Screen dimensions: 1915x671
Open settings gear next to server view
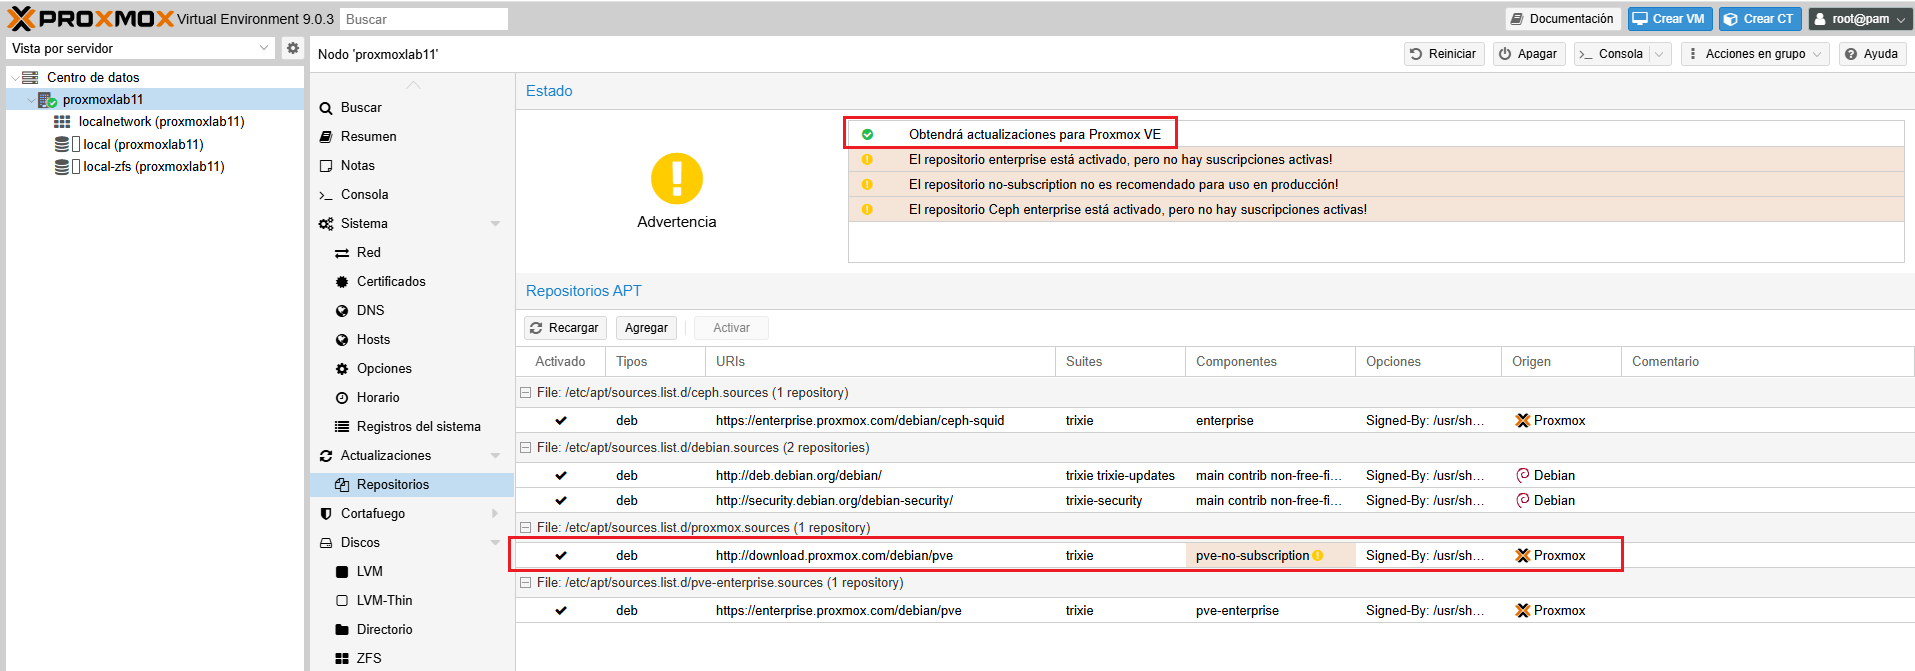tap(292, 48)
